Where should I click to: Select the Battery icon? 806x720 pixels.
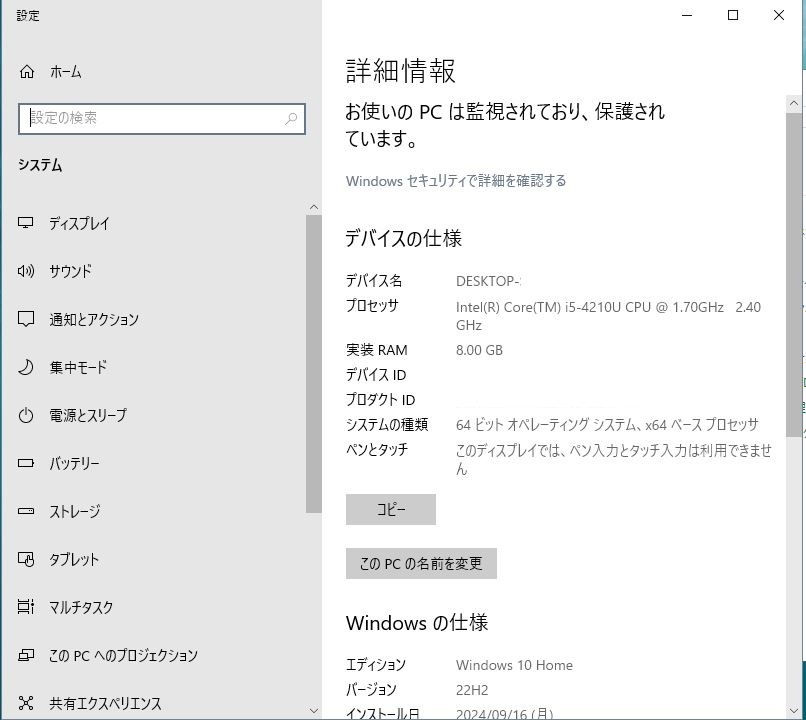27,463
